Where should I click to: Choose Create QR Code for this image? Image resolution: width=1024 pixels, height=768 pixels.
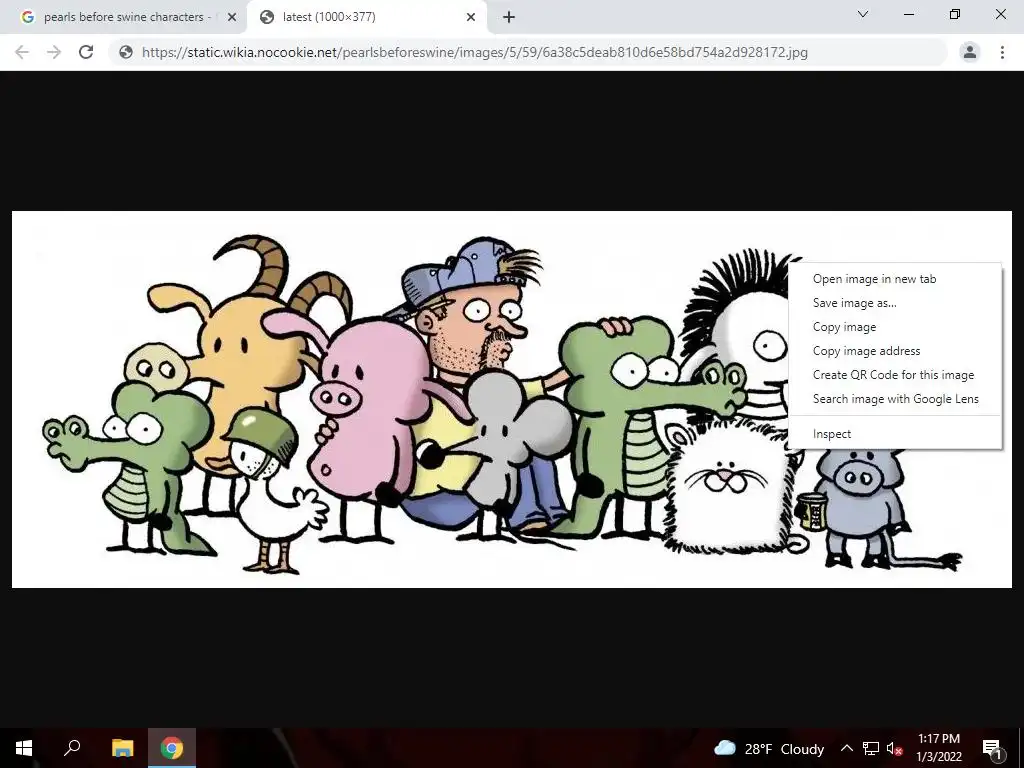click(895, 375)
